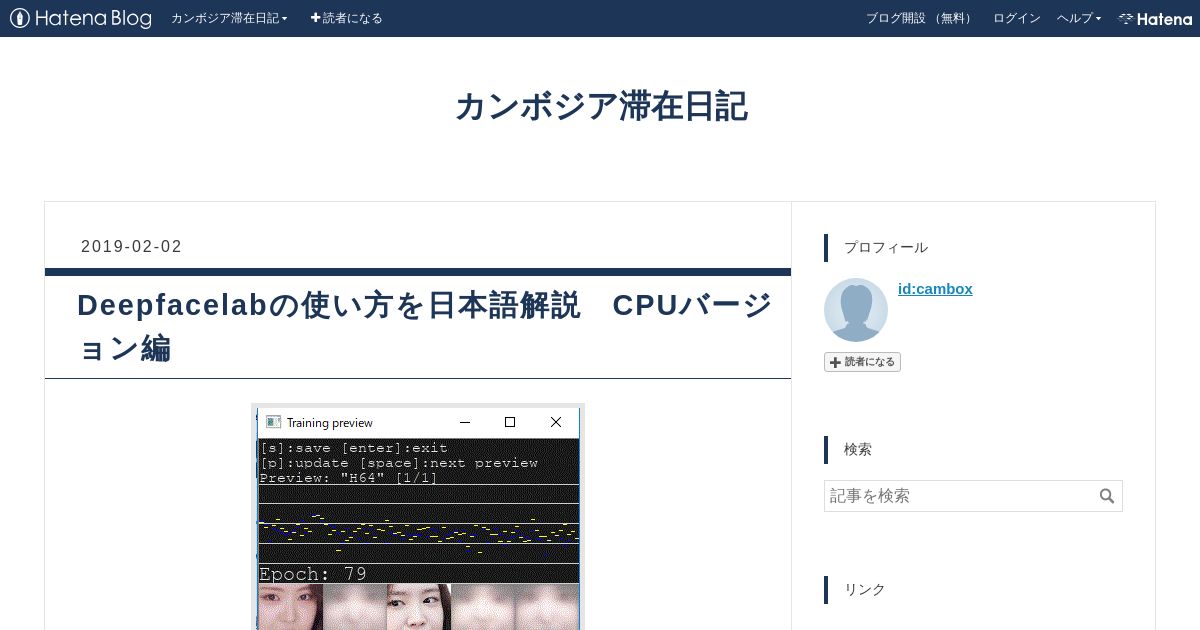Expand the ヘルプ dropdown menu
1200x630 pixels.
(x=1079, y=18)
